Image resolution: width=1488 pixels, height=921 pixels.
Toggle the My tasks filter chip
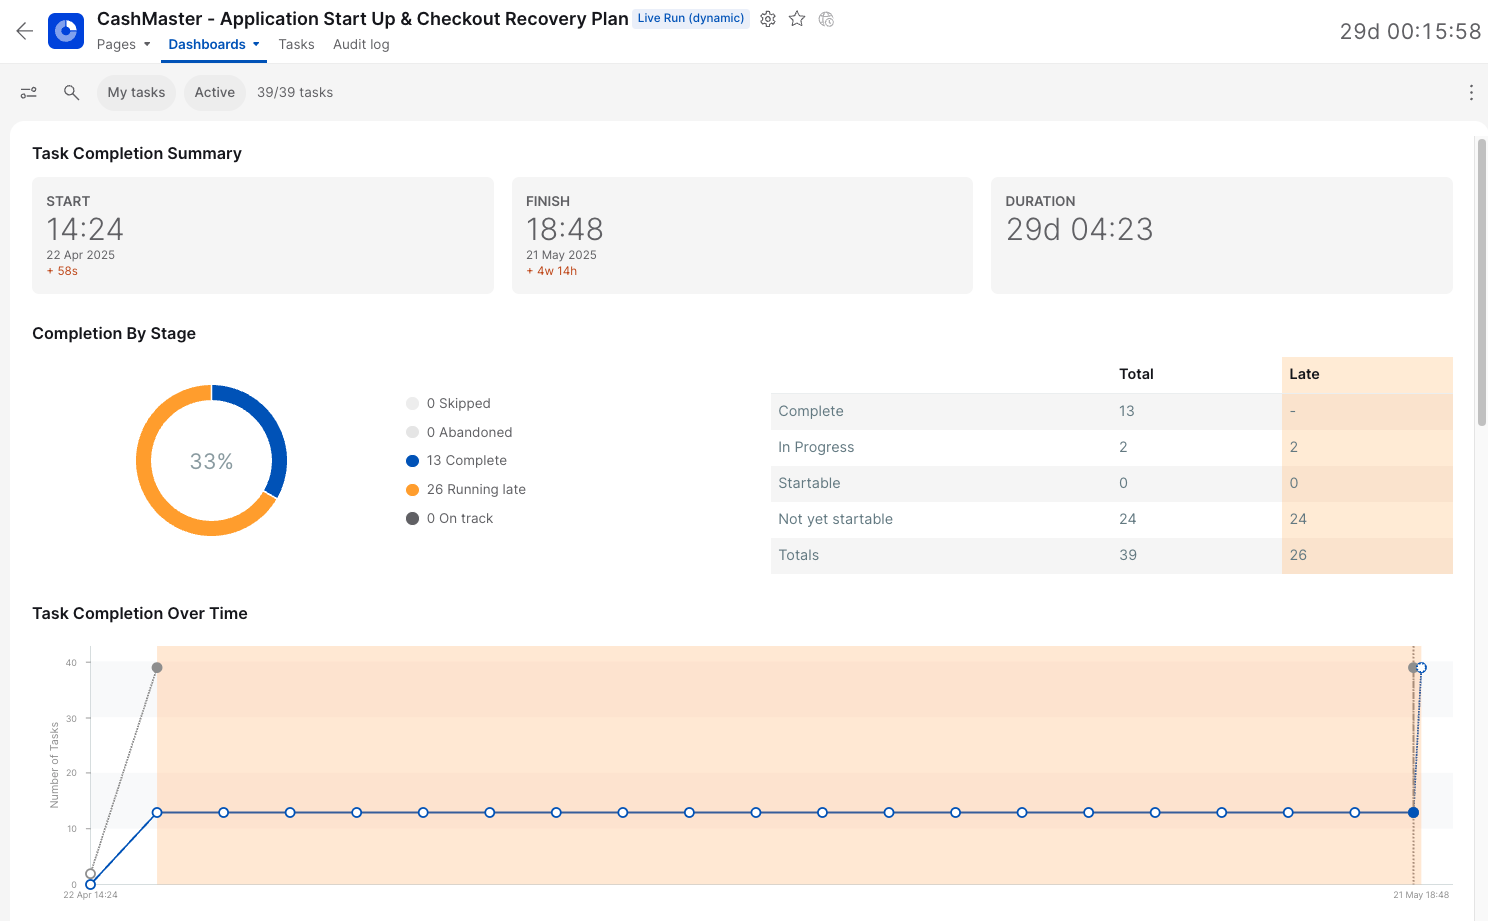pyautogui.click(x=136, y=92)
